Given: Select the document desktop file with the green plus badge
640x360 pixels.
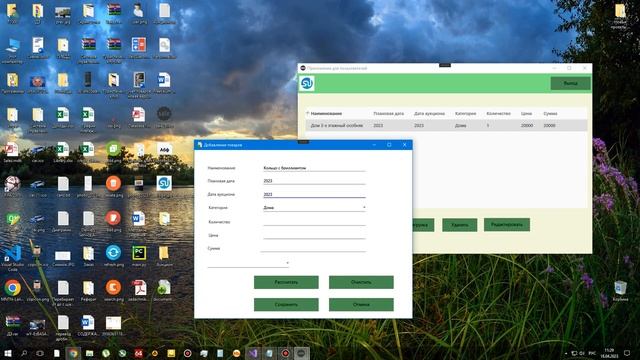Looking at the screenshot, I should (164, 291).
